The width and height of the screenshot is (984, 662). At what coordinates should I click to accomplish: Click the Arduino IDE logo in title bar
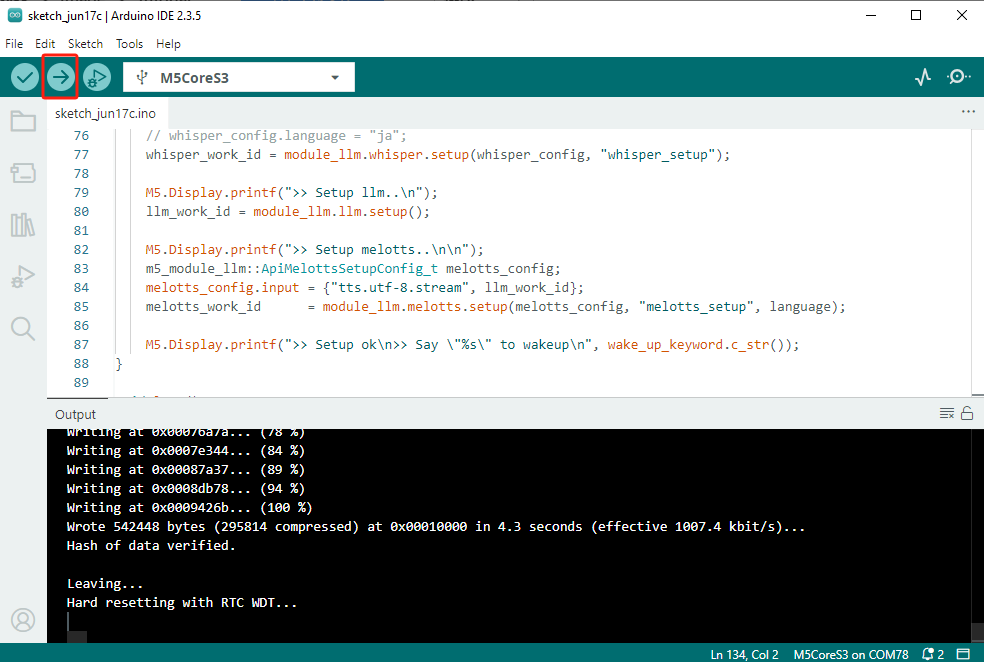(x=15, y=15)
